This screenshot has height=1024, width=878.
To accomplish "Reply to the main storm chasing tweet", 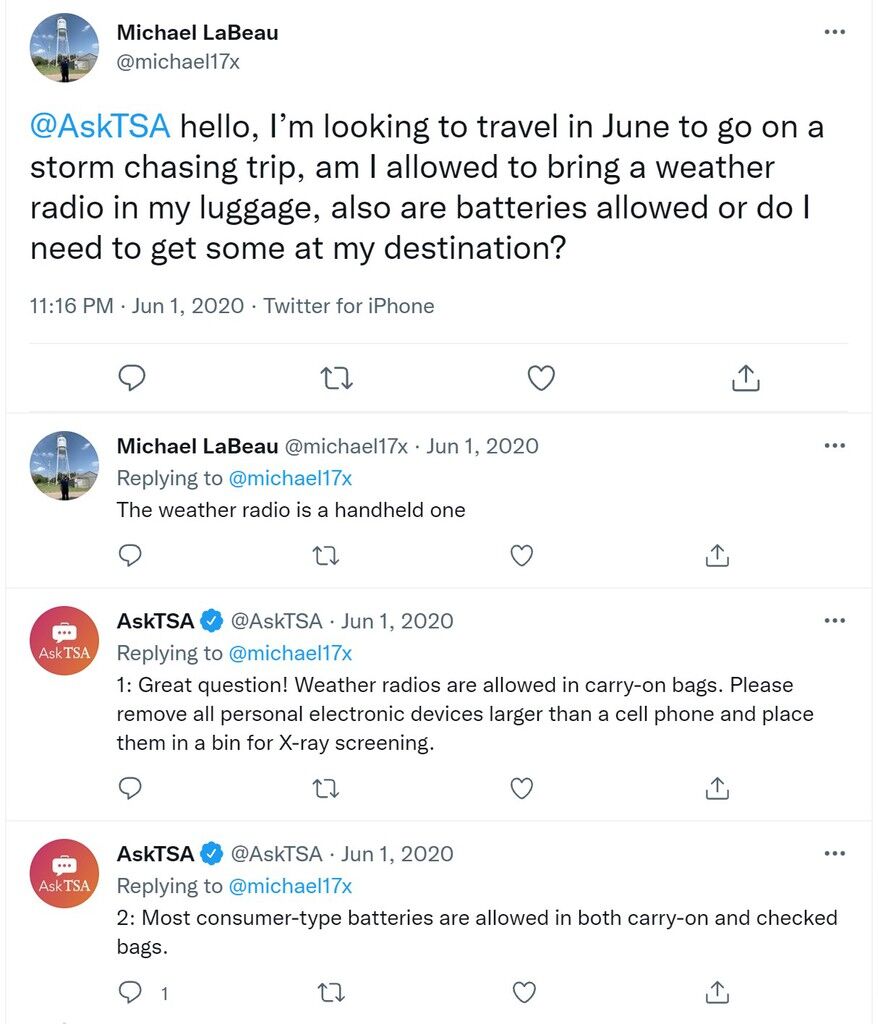I will (132, 377).
